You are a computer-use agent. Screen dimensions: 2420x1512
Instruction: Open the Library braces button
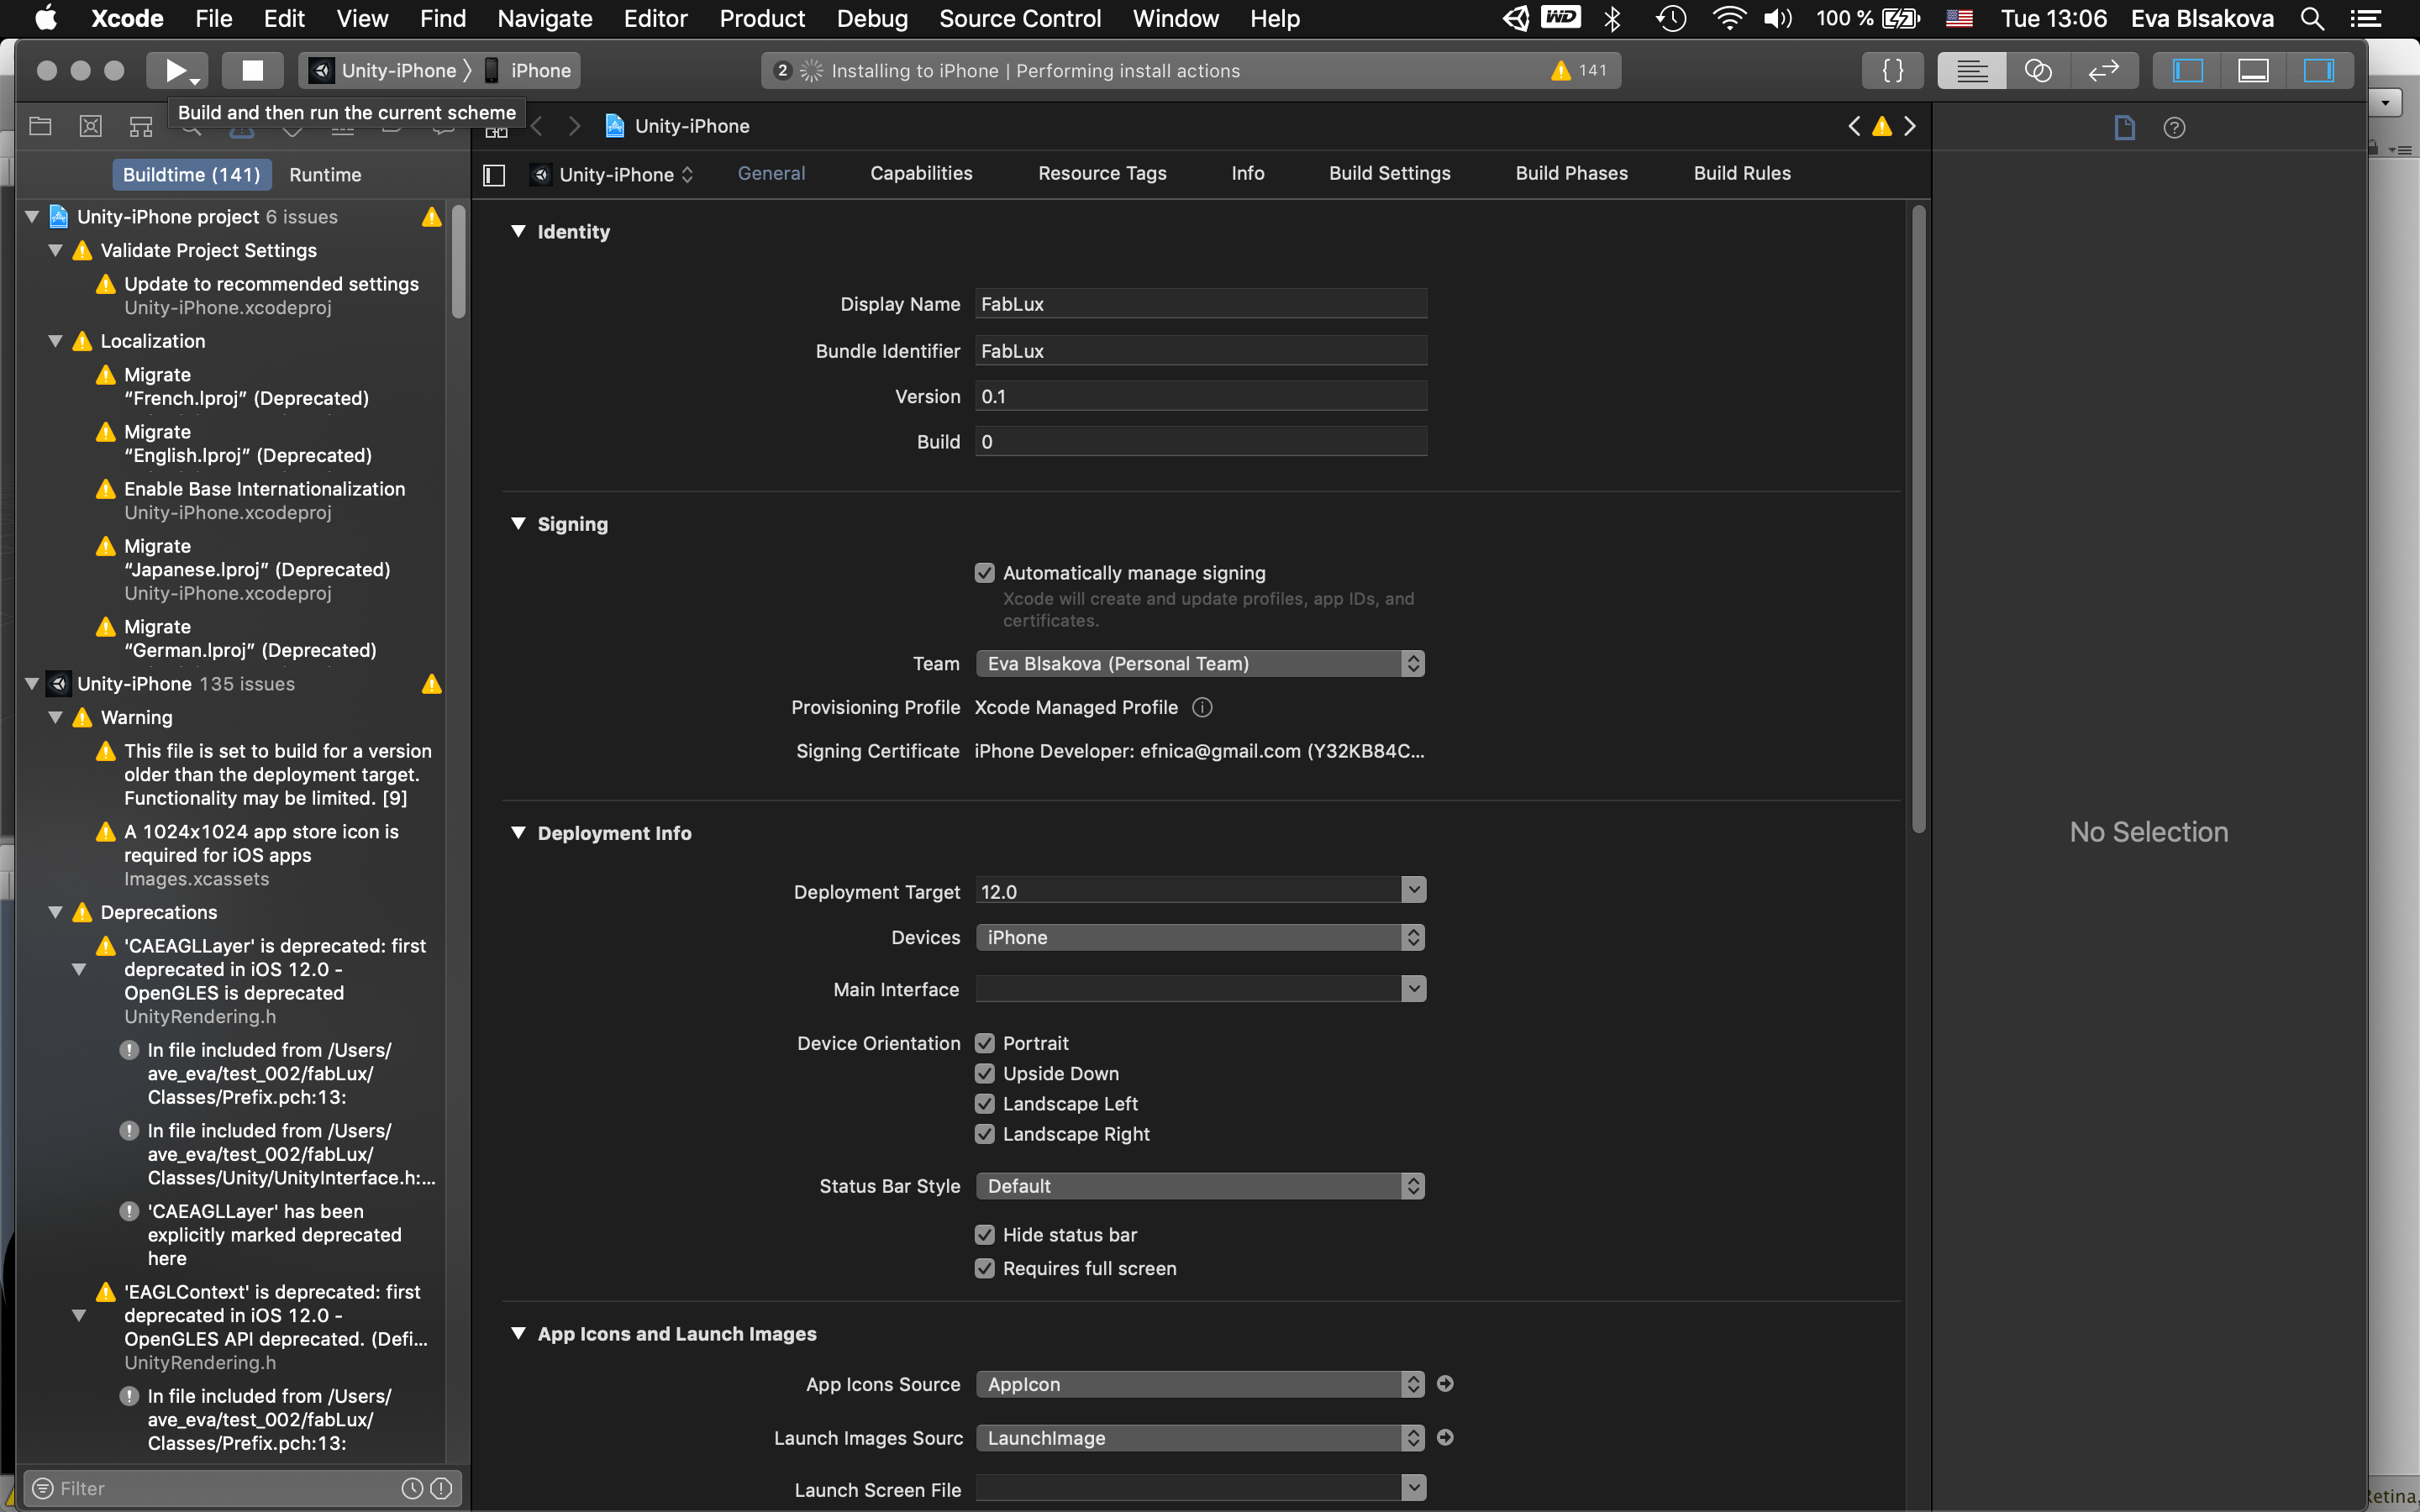[x=1892, y=70]
